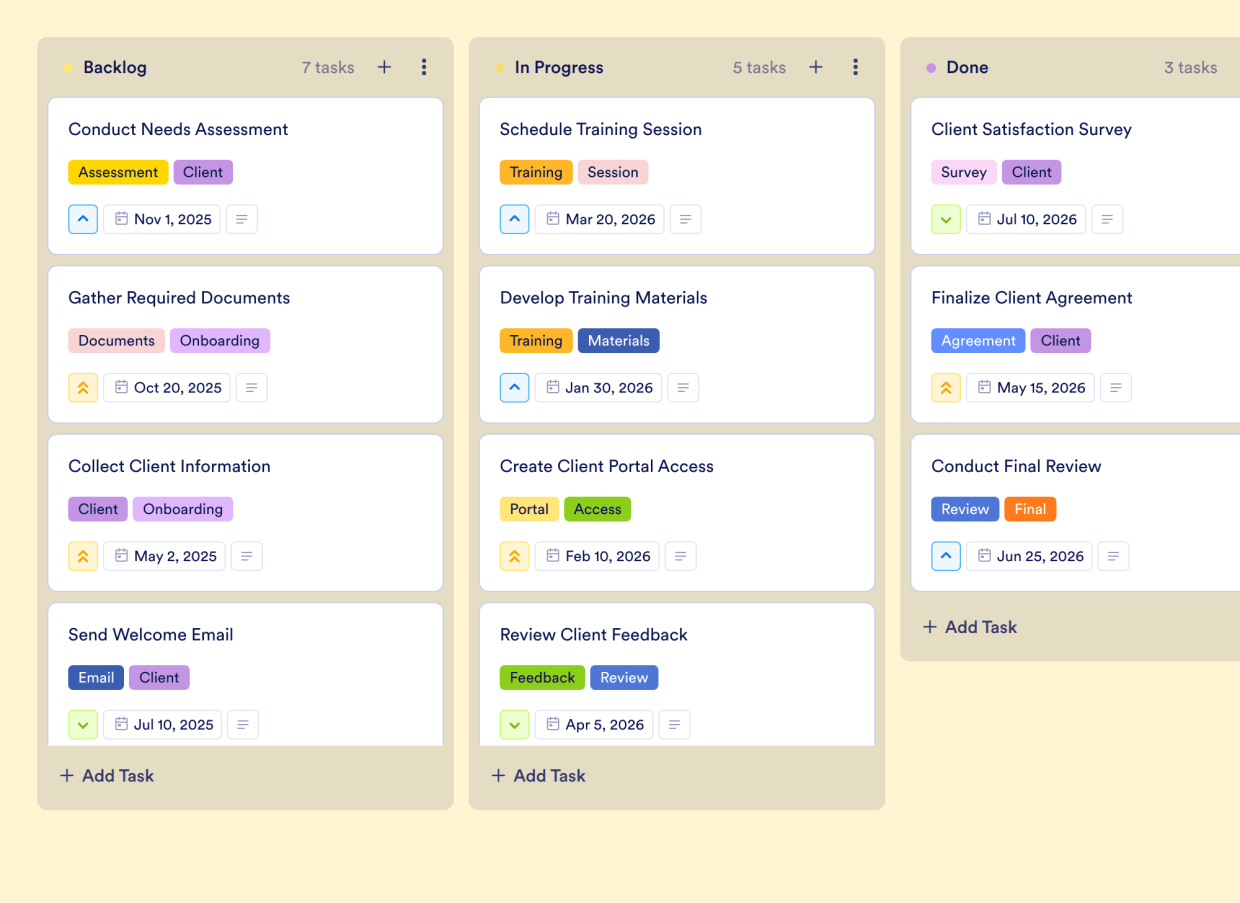Screen dimensions: 1240x903
Task: Open the In Progress column options menu
Action: click(x=856, y=67)
